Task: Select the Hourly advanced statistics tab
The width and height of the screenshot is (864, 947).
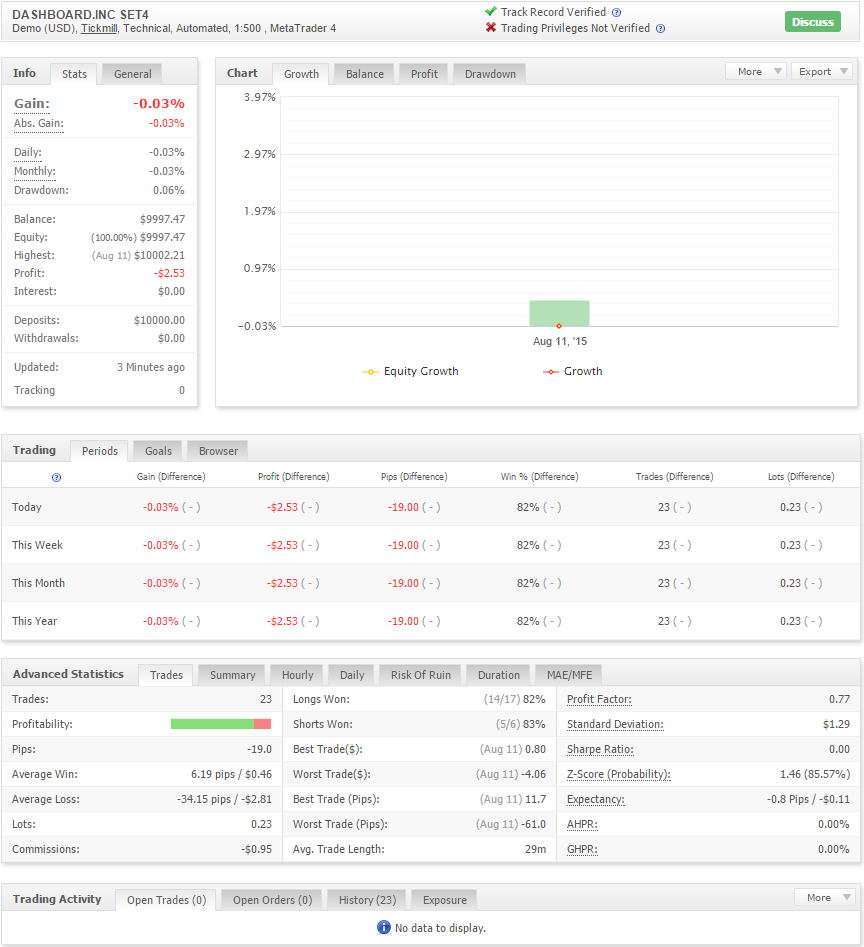Action: pyautogui.click(x=297, y=675)
